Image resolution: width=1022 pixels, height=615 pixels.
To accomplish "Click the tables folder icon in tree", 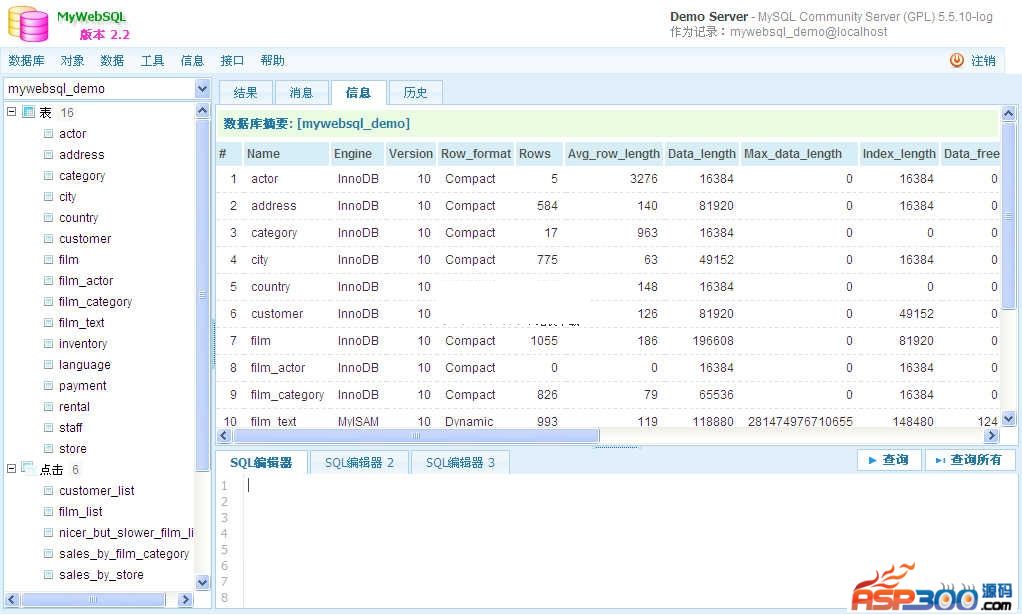I will click(28, 112).
